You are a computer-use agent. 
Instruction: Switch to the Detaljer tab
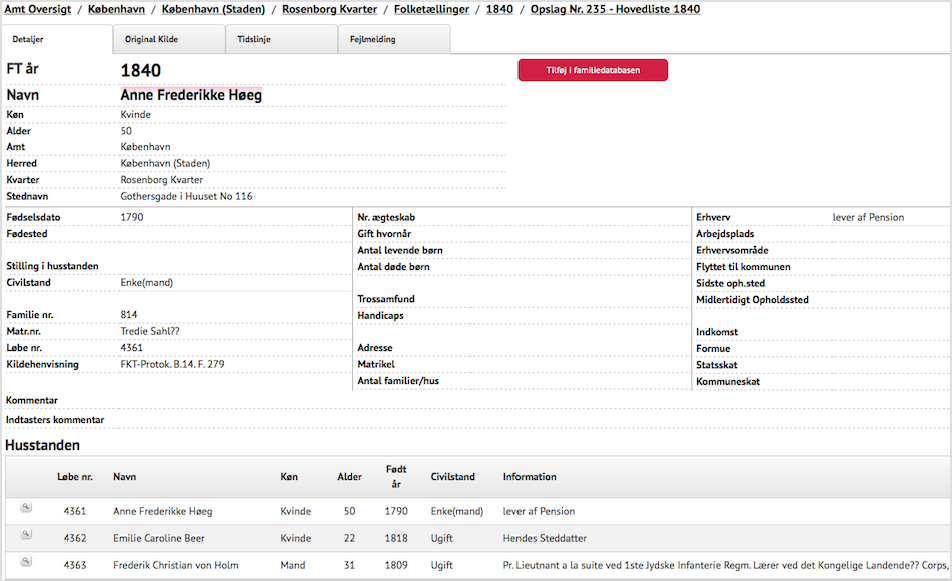27,40
